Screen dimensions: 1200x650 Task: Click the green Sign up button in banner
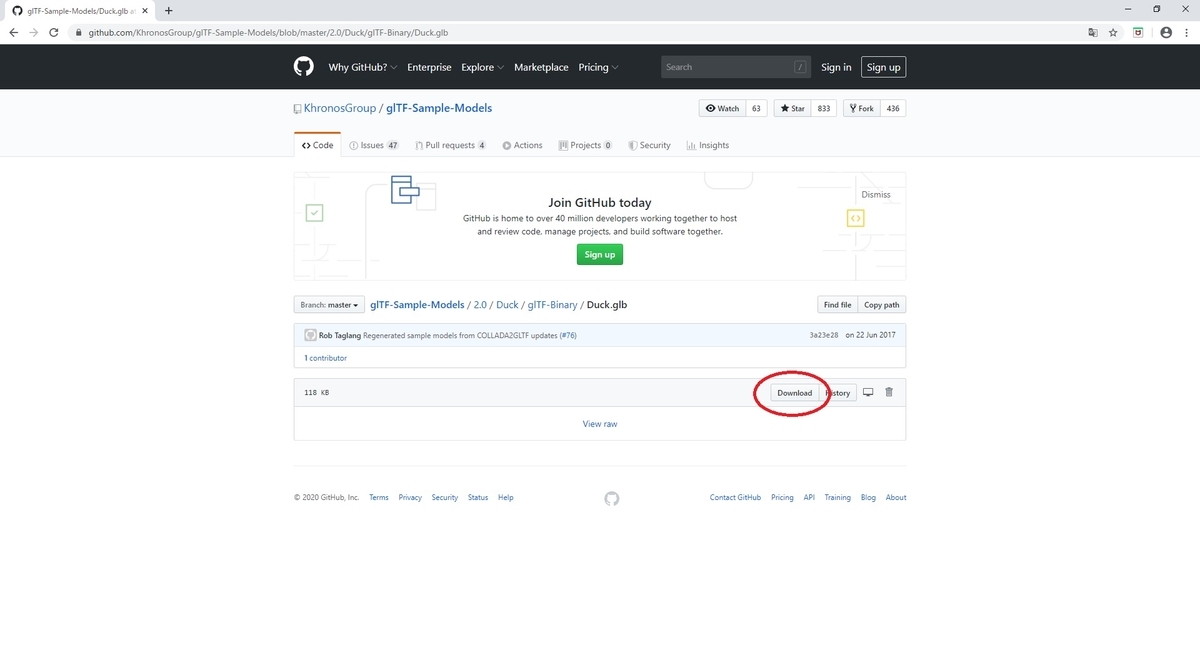tap(600, 254)
